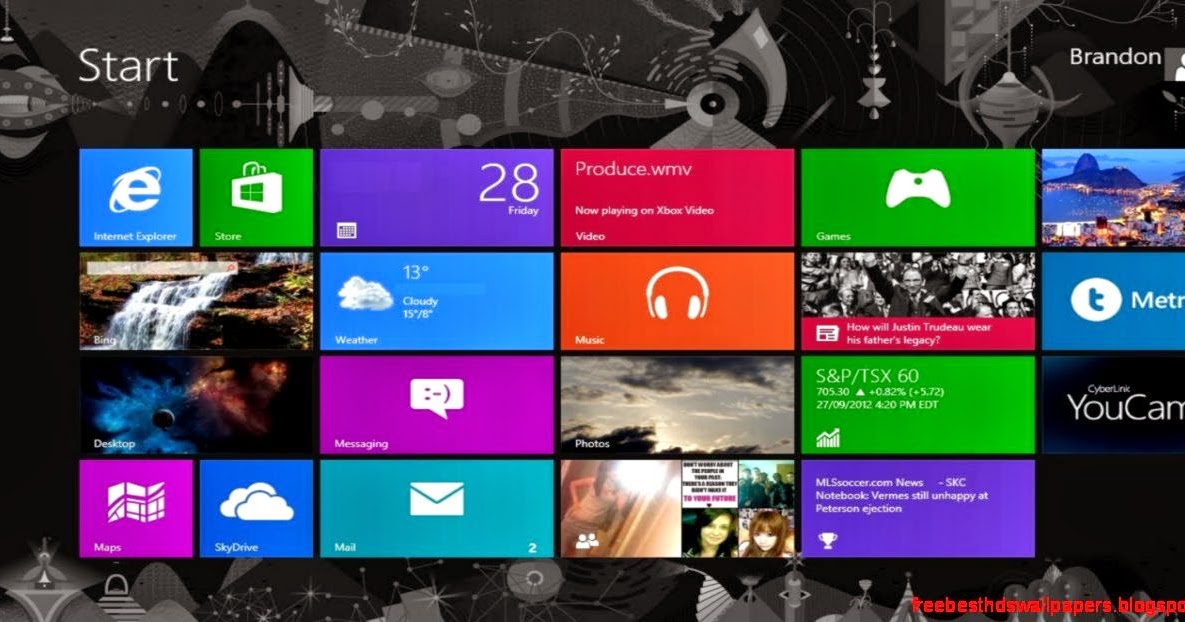Open SkyDrive
Viewport: 1185px width, 622px height.
[x=256, y=508]
